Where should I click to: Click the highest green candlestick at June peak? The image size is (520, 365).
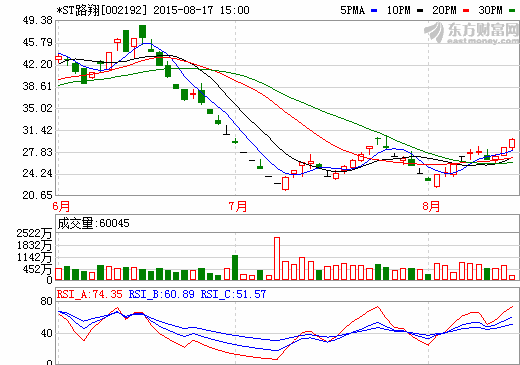point(143,33)
